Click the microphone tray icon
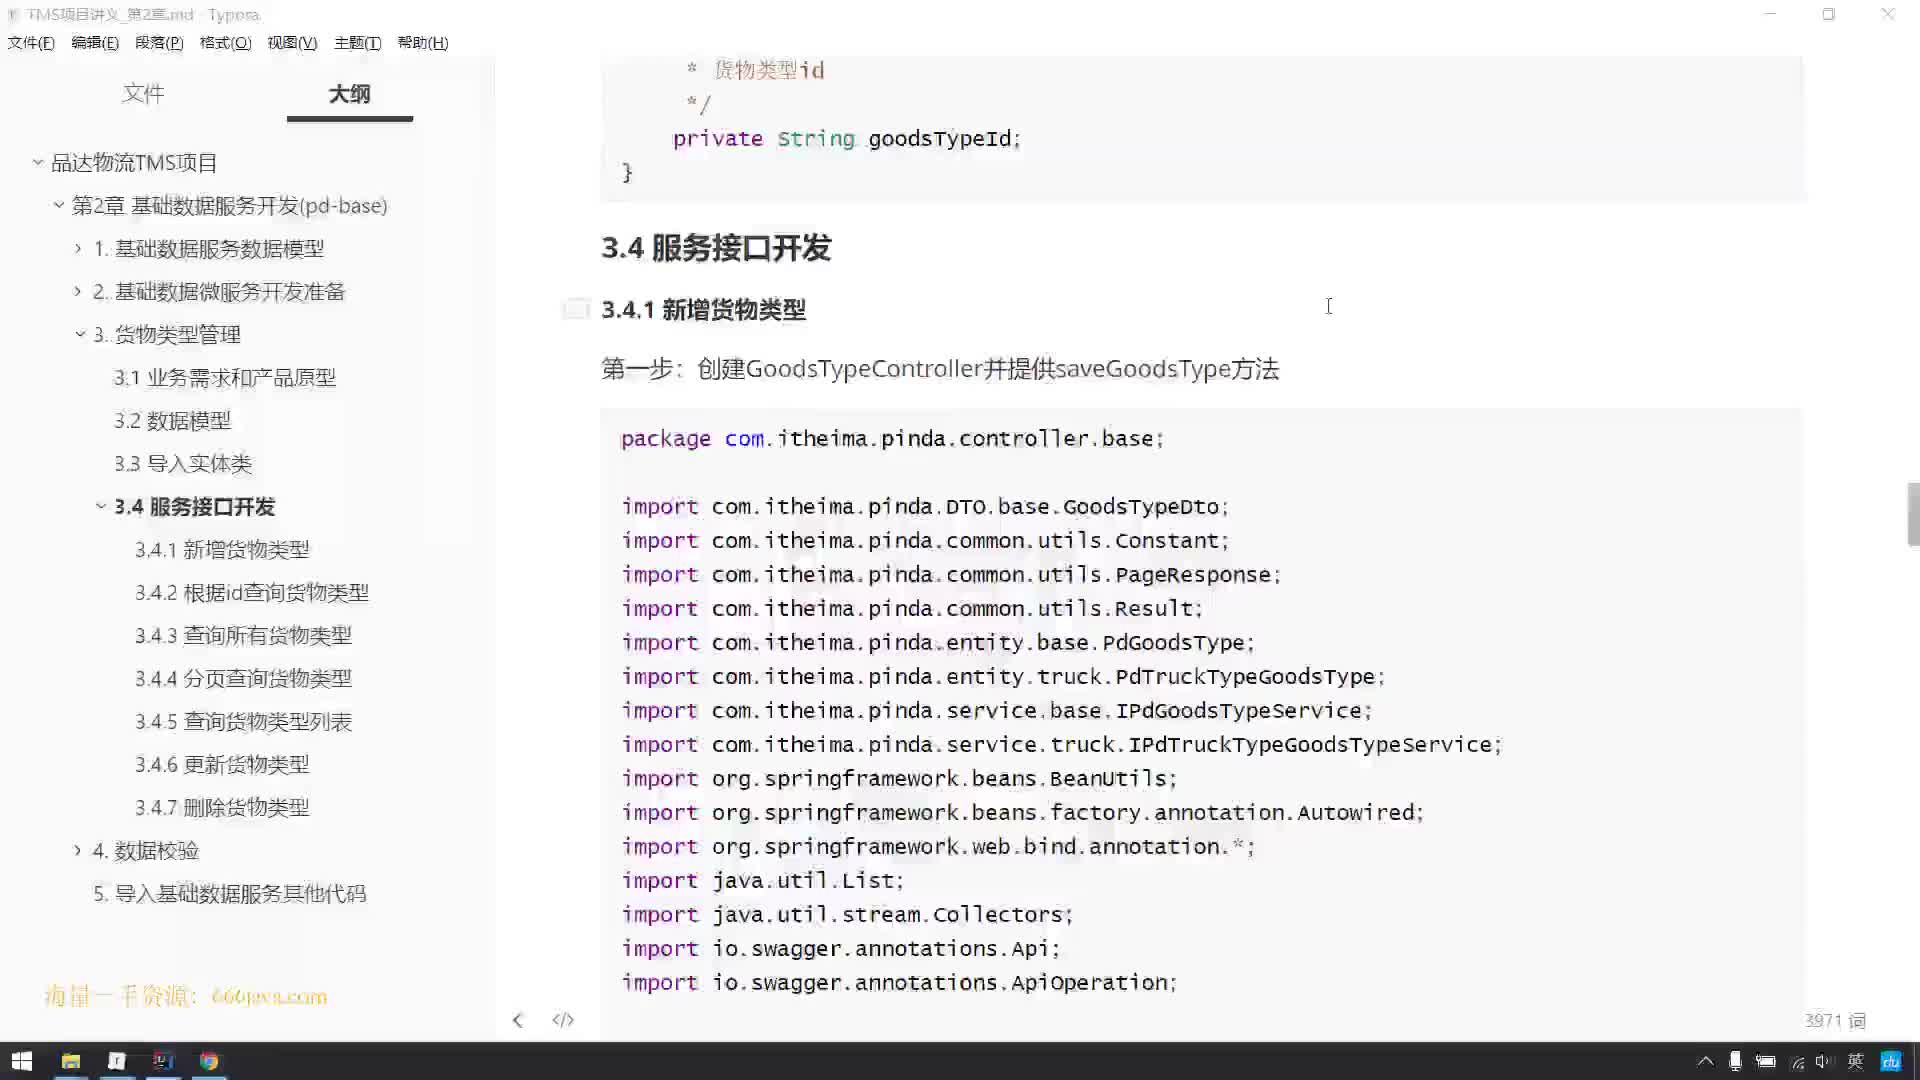Screen dimensions: 1920x1080 point(1735,1061)
